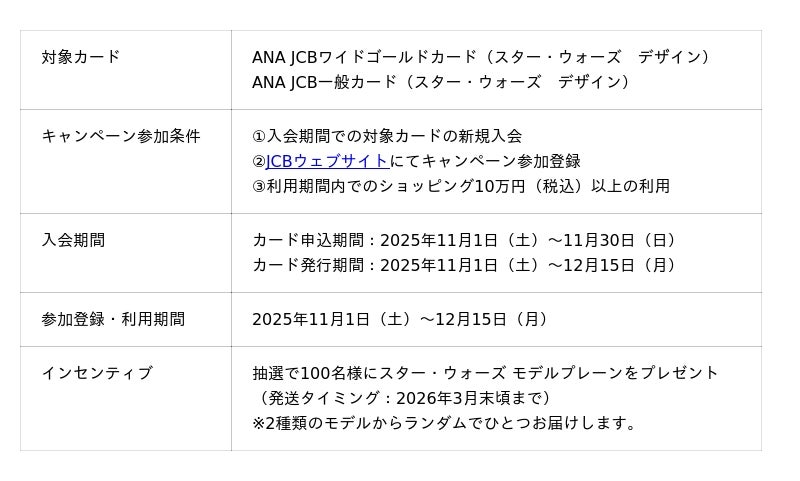The image size is (800, 481).
Task: Click the 対象カード row header
Action: coord(81,57)
